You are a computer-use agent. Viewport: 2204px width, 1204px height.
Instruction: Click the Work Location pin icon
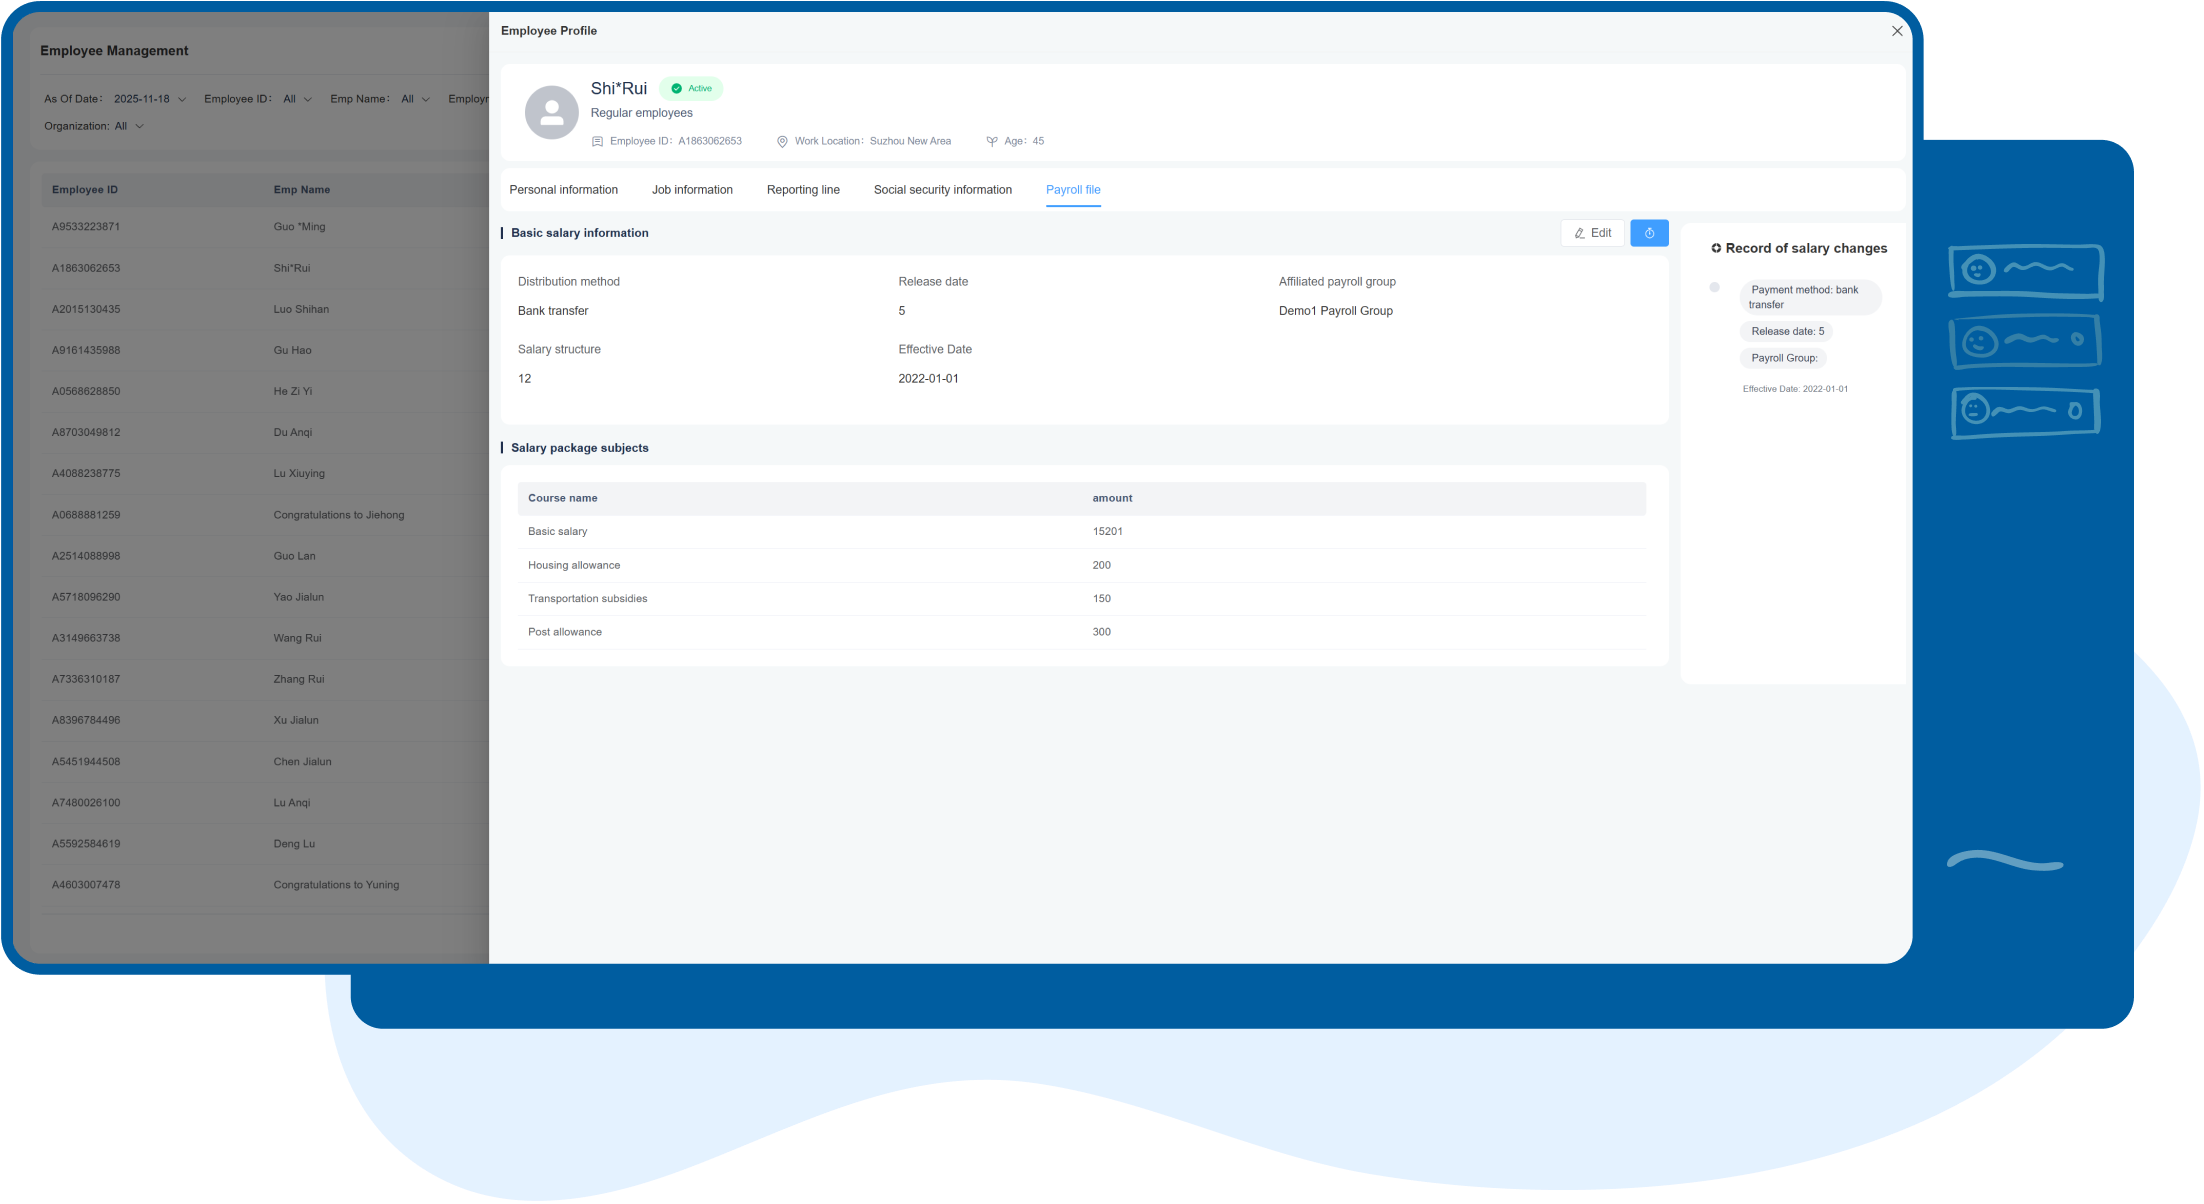coord(782,141)
